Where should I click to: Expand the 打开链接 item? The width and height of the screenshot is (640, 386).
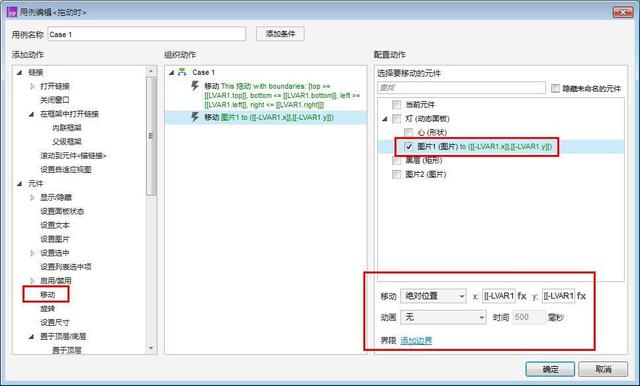click(x=32, y=86)
